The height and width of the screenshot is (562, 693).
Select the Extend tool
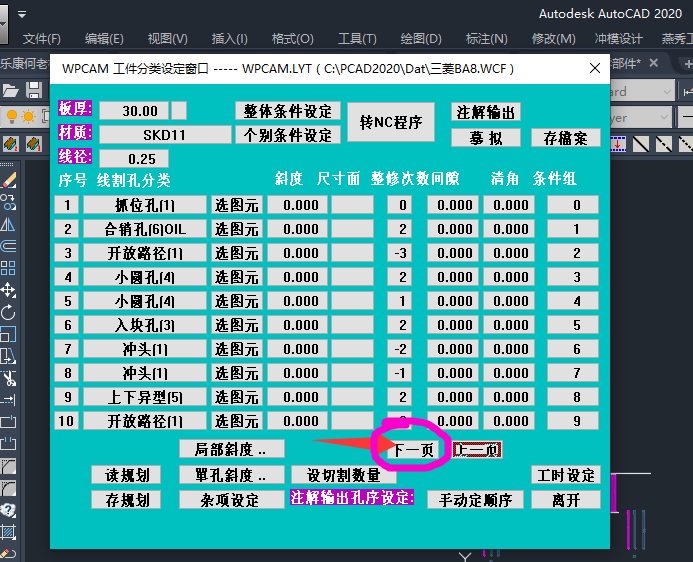coord(8,400)
